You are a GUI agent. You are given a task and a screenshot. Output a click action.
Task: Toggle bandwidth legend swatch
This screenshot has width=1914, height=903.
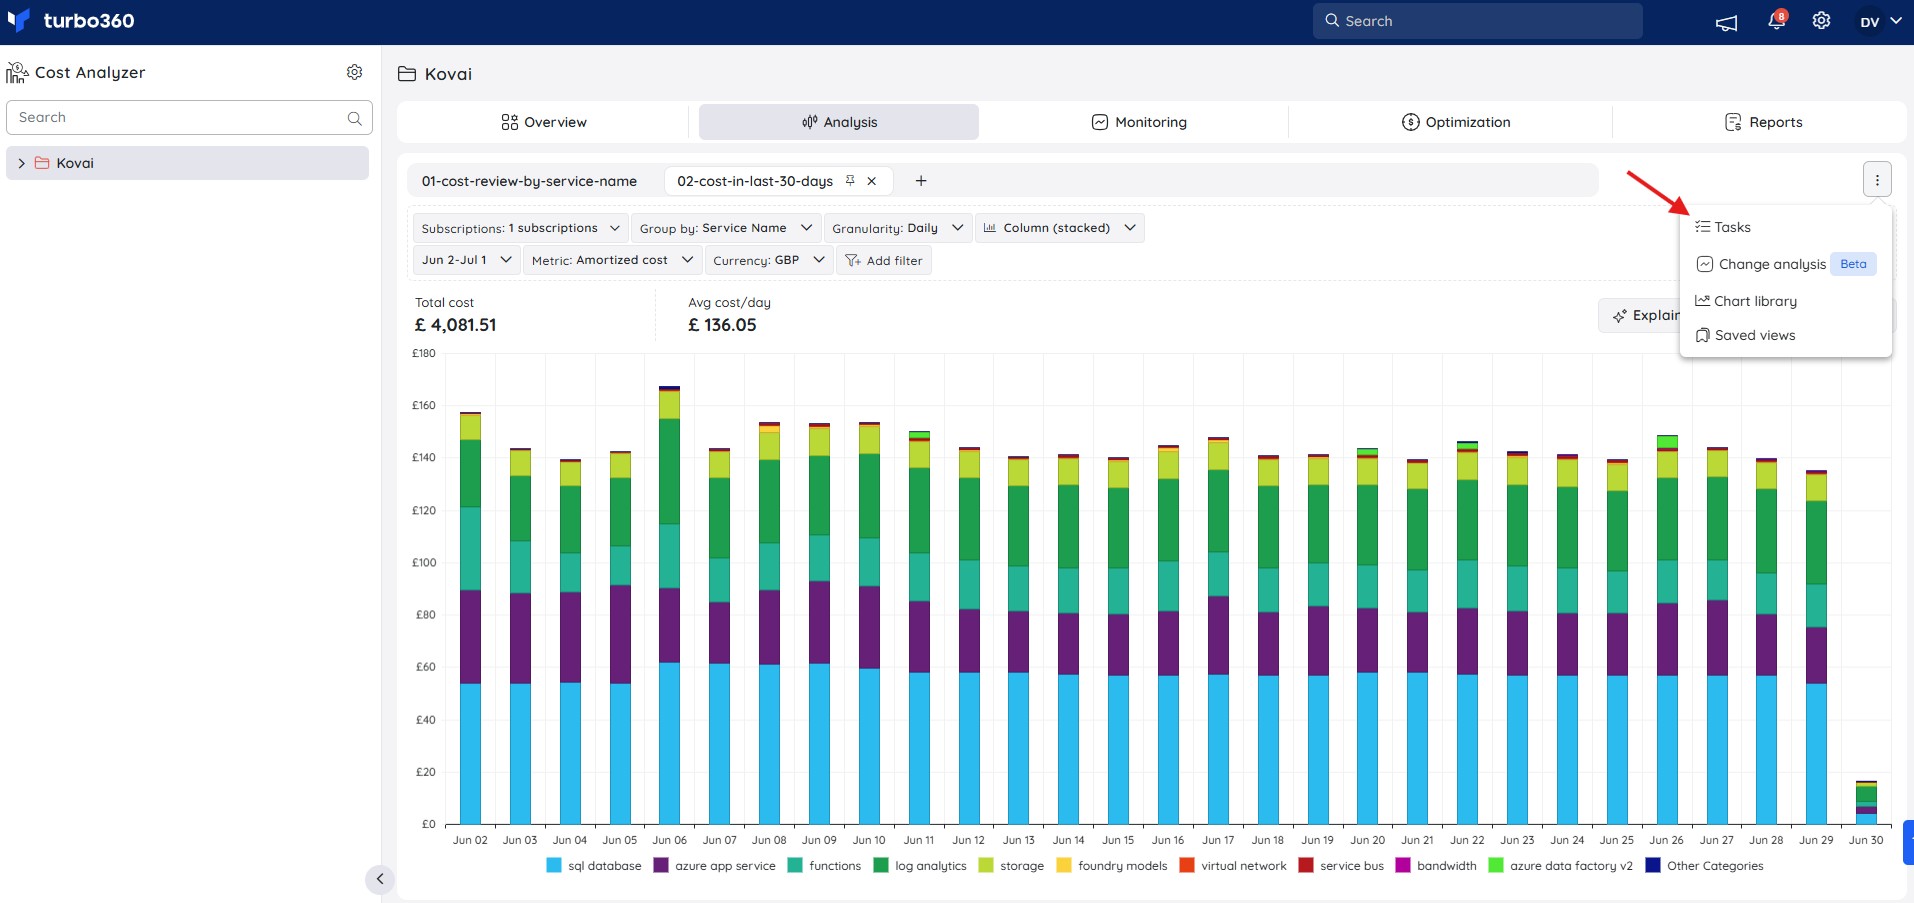point(1403,865)
